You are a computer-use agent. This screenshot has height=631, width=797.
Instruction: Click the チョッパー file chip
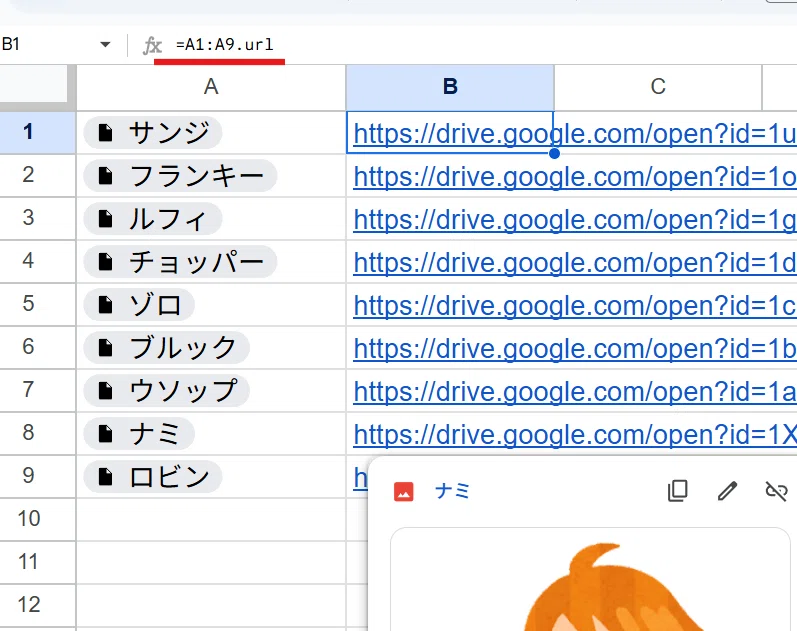tap(180, 262)
